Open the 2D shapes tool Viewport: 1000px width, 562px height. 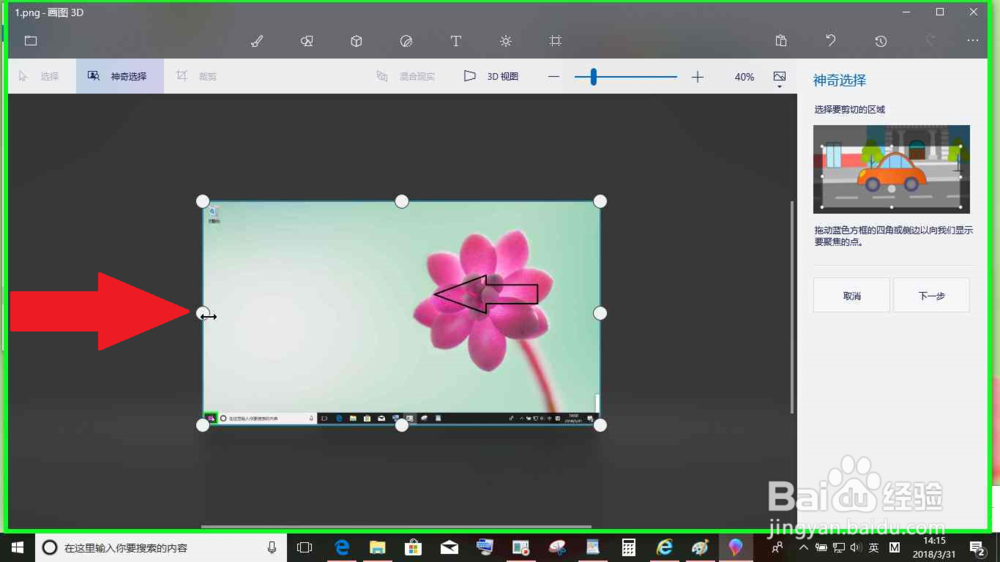point(307,41)
